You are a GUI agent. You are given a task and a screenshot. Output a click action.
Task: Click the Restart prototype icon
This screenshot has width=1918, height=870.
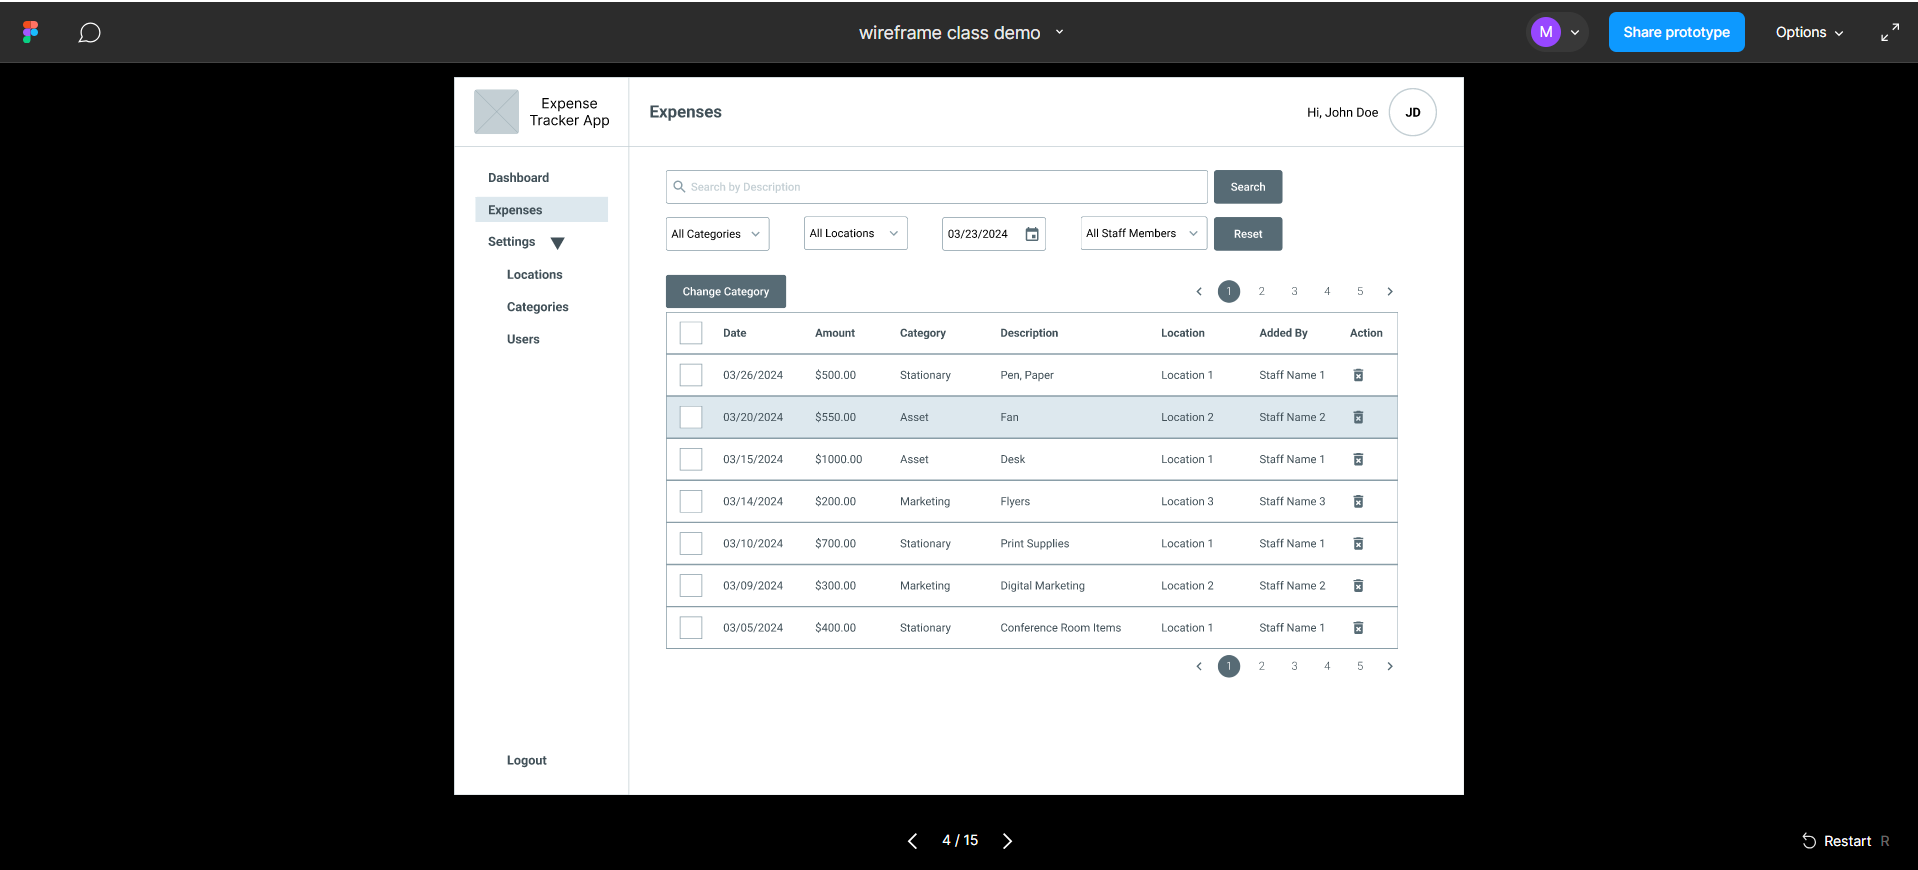coord(1809,841)
